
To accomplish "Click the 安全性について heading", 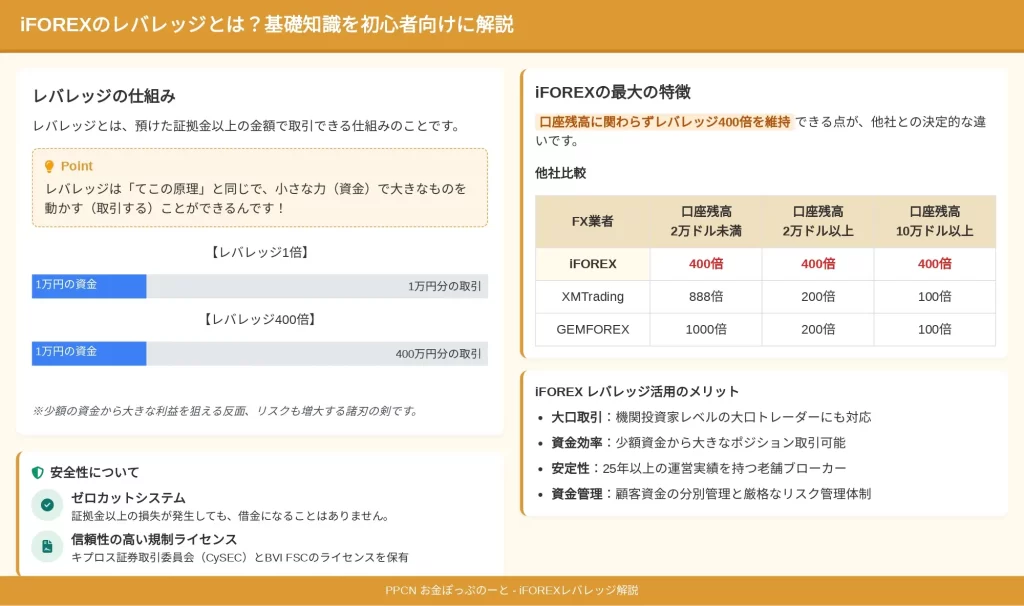I will pos(95,472).
